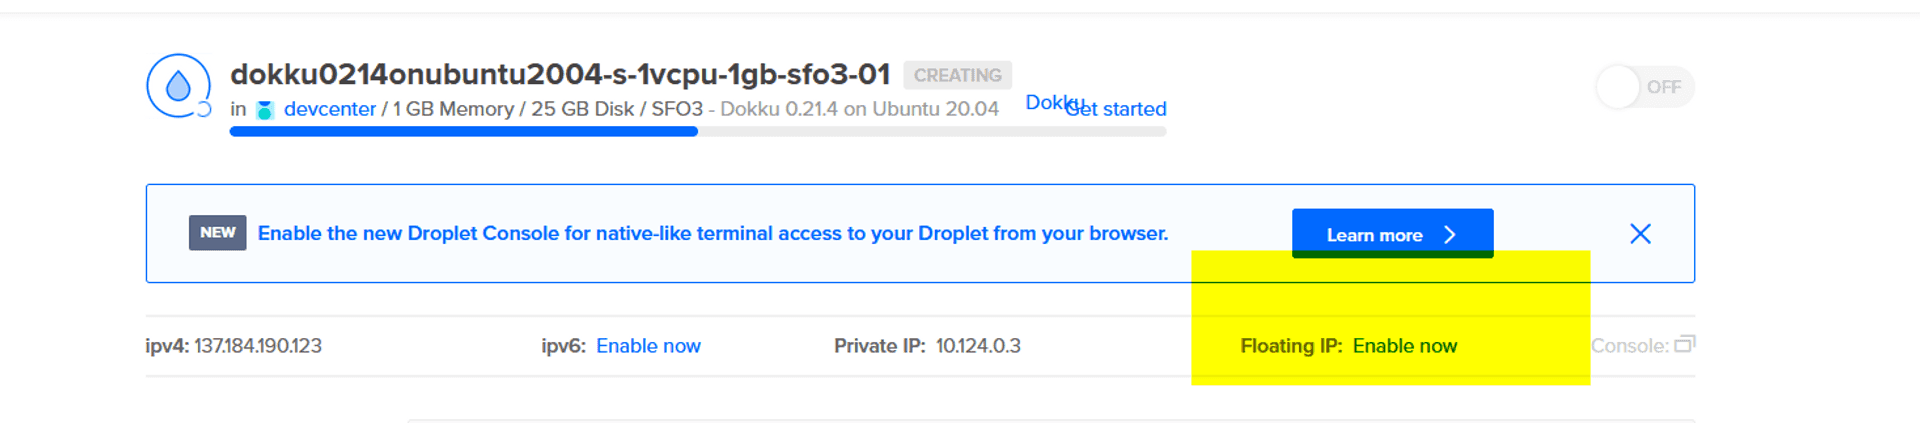The width and height of the screenshot is (1920, 423).
Task: Click the droplet name heading
Action: coord(560,74)
